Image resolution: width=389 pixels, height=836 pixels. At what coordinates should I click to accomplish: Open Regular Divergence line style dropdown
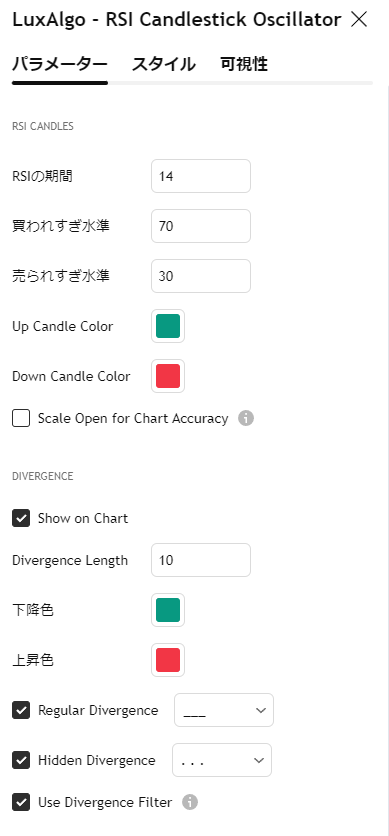(x=224, y=710)
